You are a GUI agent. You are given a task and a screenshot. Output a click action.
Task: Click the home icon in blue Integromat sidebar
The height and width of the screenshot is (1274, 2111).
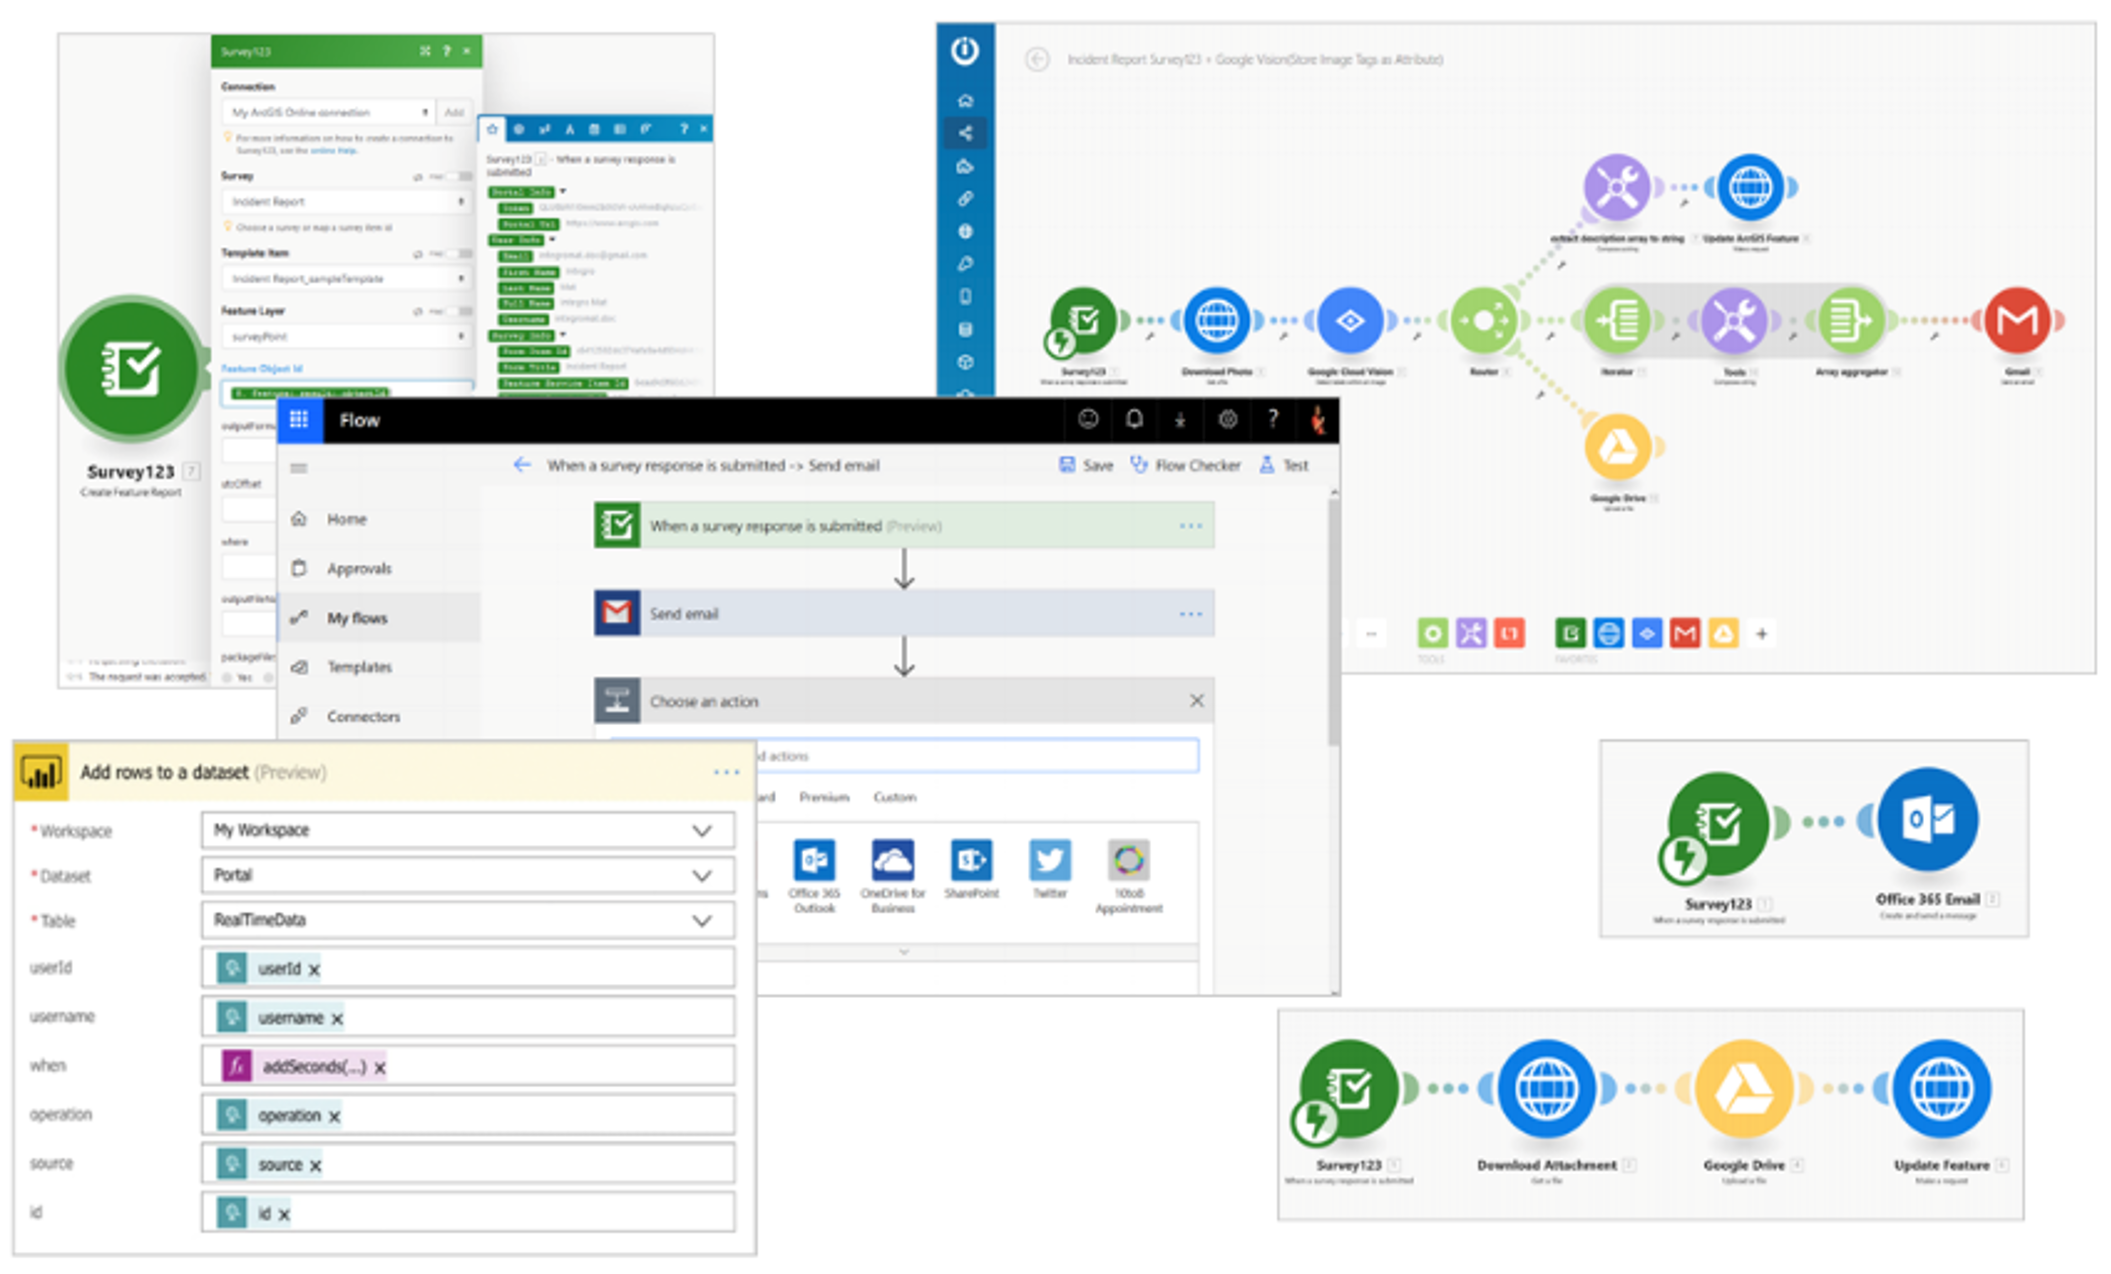pyautogui.click(x=965, y=100)
